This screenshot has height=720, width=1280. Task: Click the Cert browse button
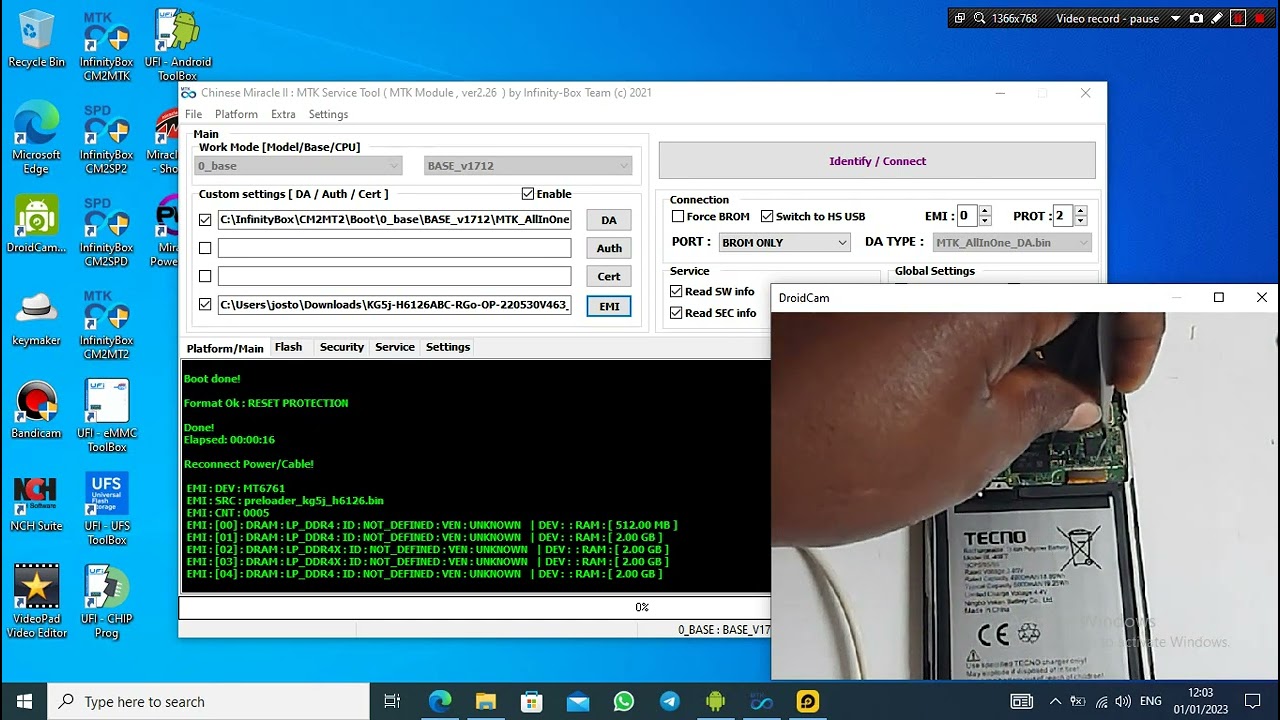(609, 276)
